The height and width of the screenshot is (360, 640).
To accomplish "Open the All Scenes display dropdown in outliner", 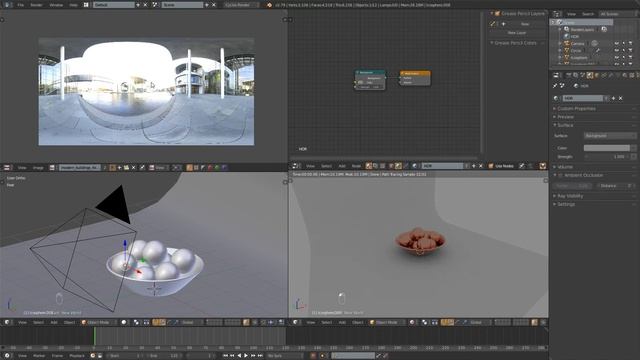I will click(x=617, y=14).
